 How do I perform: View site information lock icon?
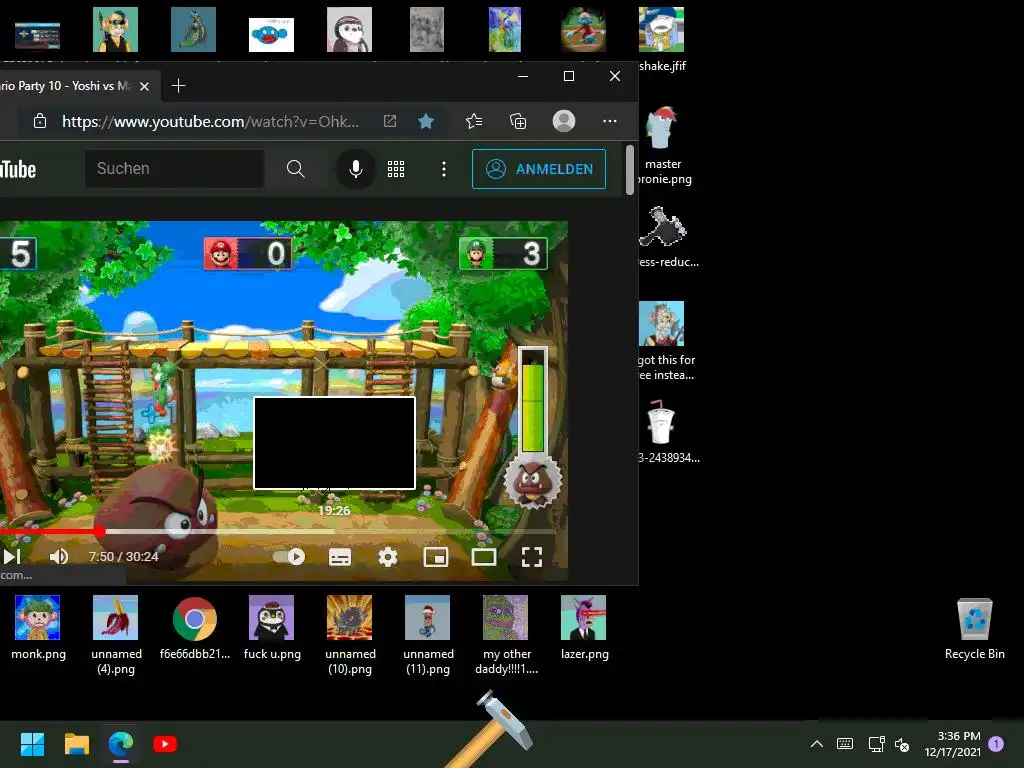[40, 121]
